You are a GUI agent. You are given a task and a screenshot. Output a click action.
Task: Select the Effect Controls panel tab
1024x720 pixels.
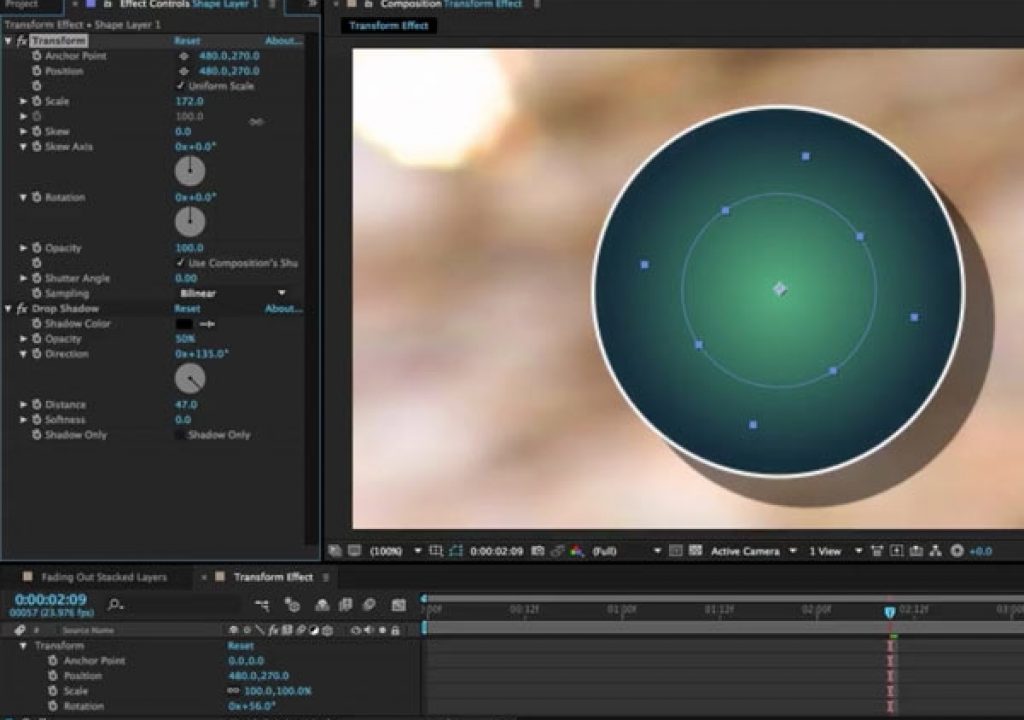[189, 4]
